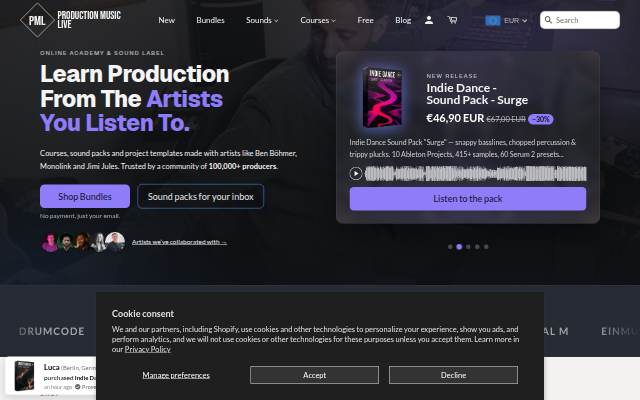Screen dimensions: 640x400
Task: Click Sound packs for your inbox button
Action: 200,196
